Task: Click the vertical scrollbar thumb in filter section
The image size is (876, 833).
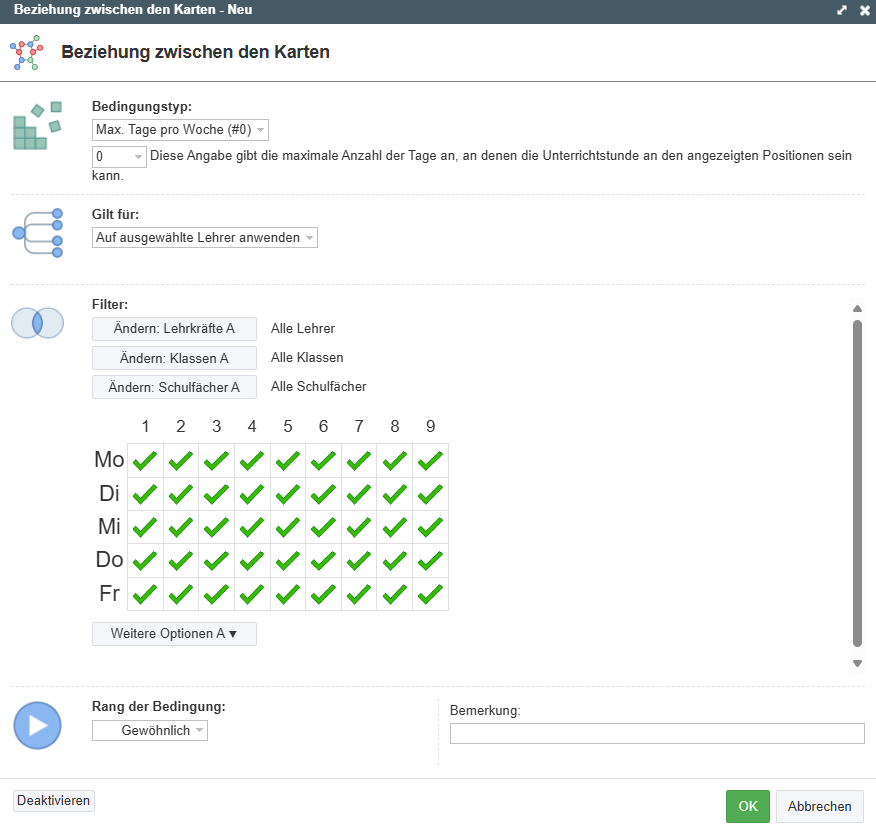Action: click(858, 483)
